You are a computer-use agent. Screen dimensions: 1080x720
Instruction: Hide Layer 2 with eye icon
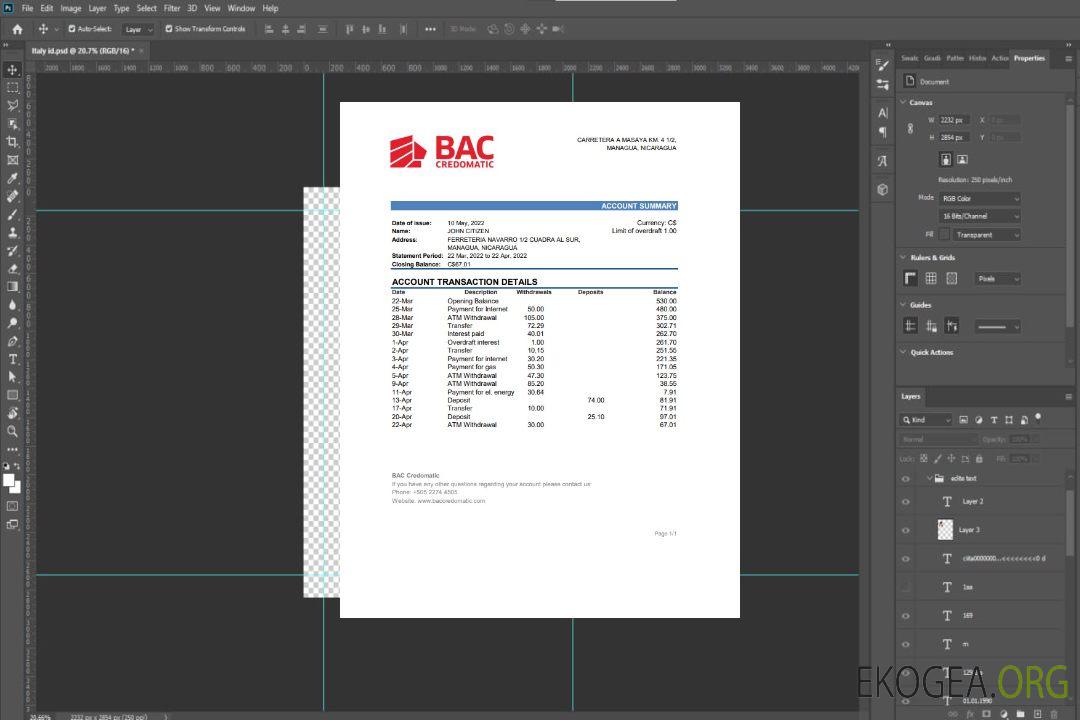pyautogui.click(x=906, y=502)
